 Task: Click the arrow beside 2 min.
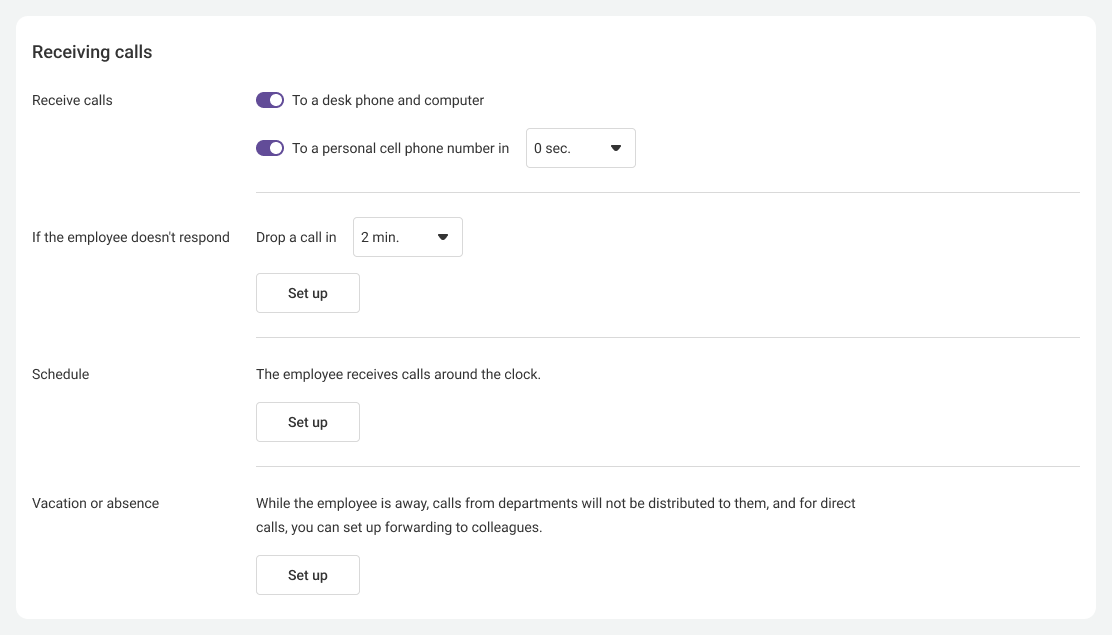[443, 237]
